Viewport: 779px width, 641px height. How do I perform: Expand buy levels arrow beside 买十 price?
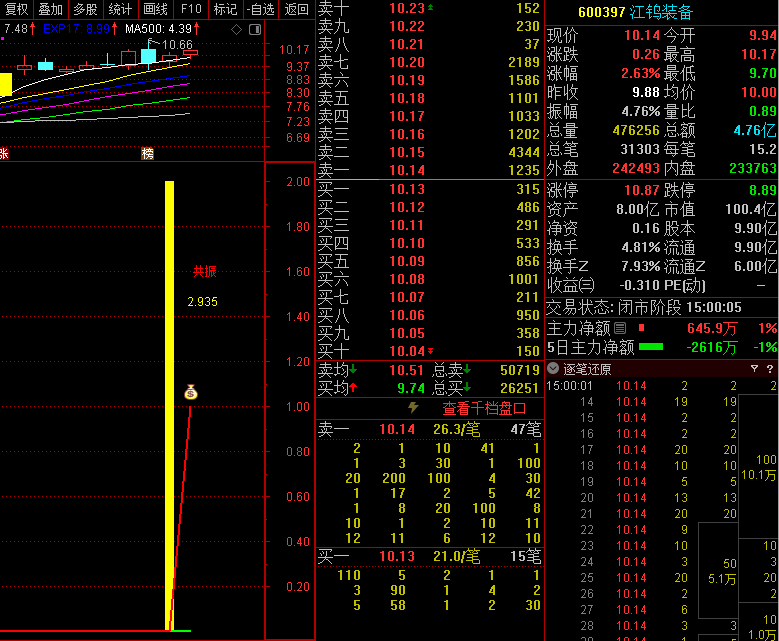coord(431,351)
